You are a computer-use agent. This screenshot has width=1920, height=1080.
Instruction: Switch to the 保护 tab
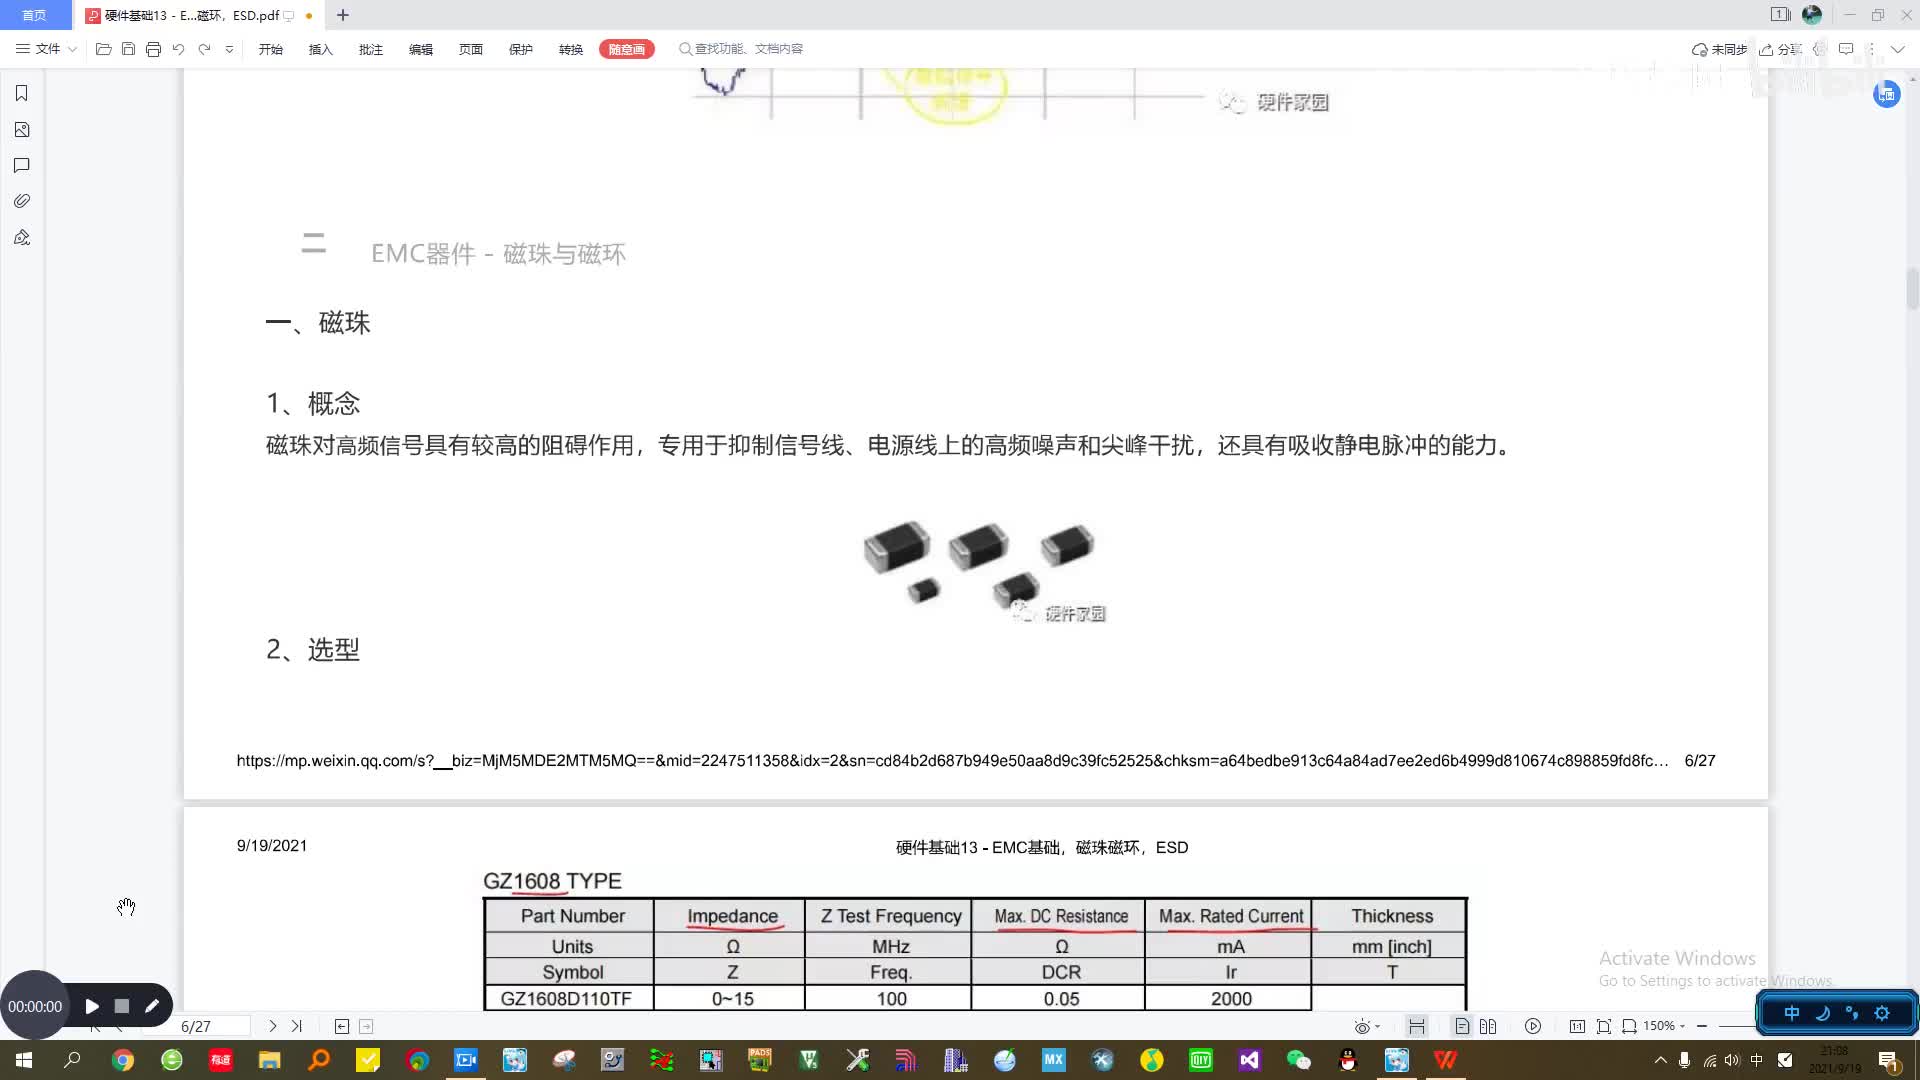(521, 49)
